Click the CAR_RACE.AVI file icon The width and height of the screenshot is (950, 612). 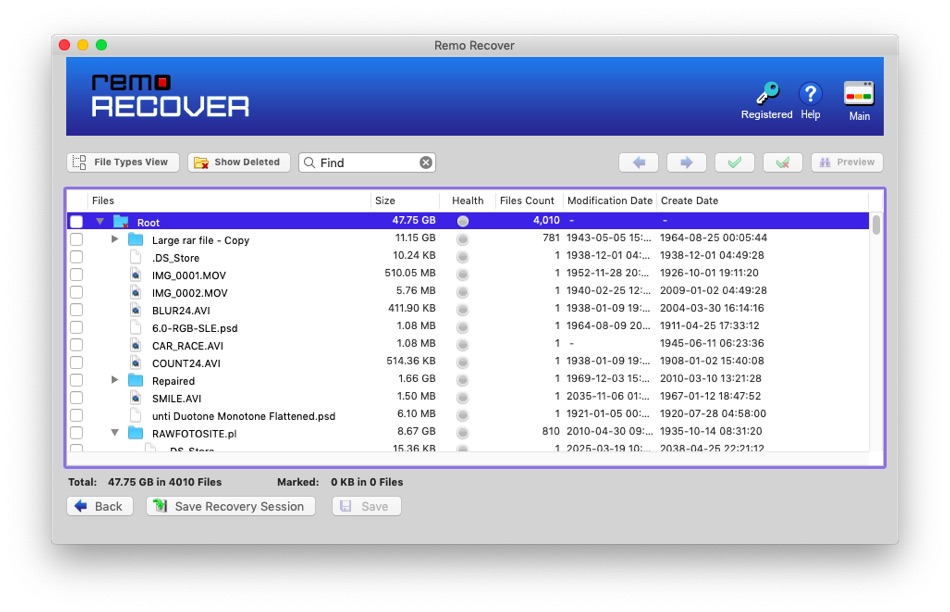coord(136,345)
